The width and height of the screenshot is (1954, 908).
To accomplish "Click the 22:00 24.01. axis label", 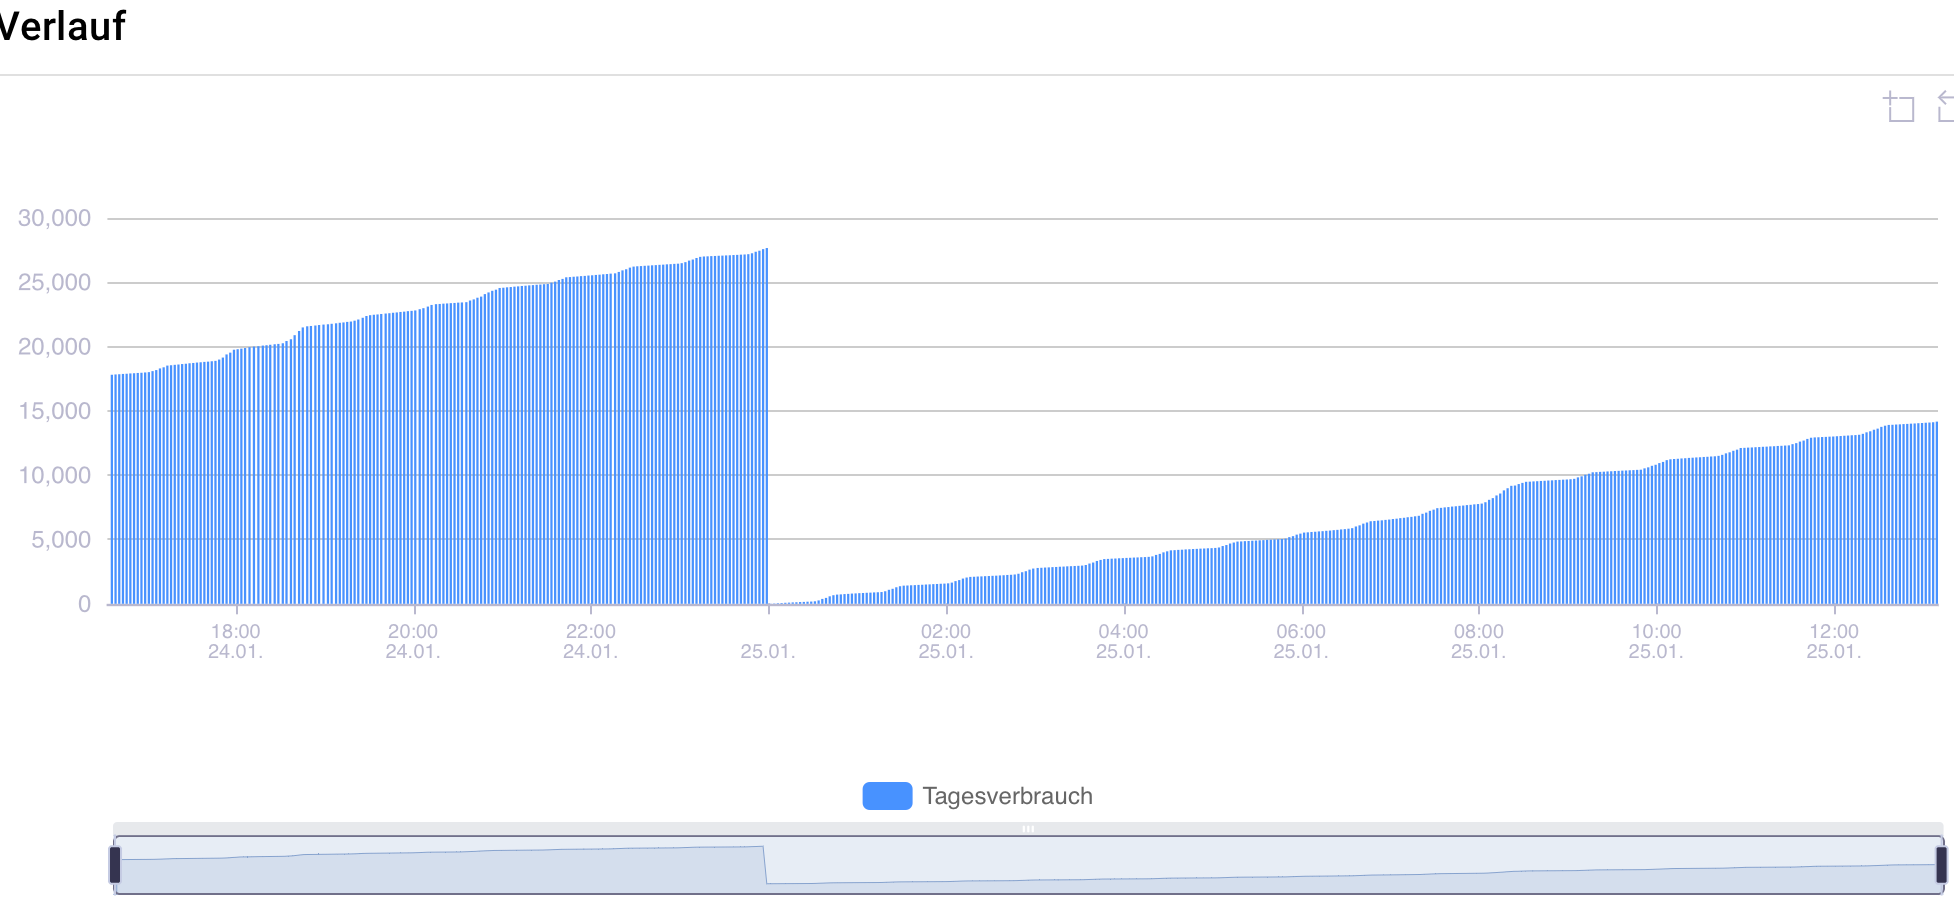I will click(x=590, y=641).
